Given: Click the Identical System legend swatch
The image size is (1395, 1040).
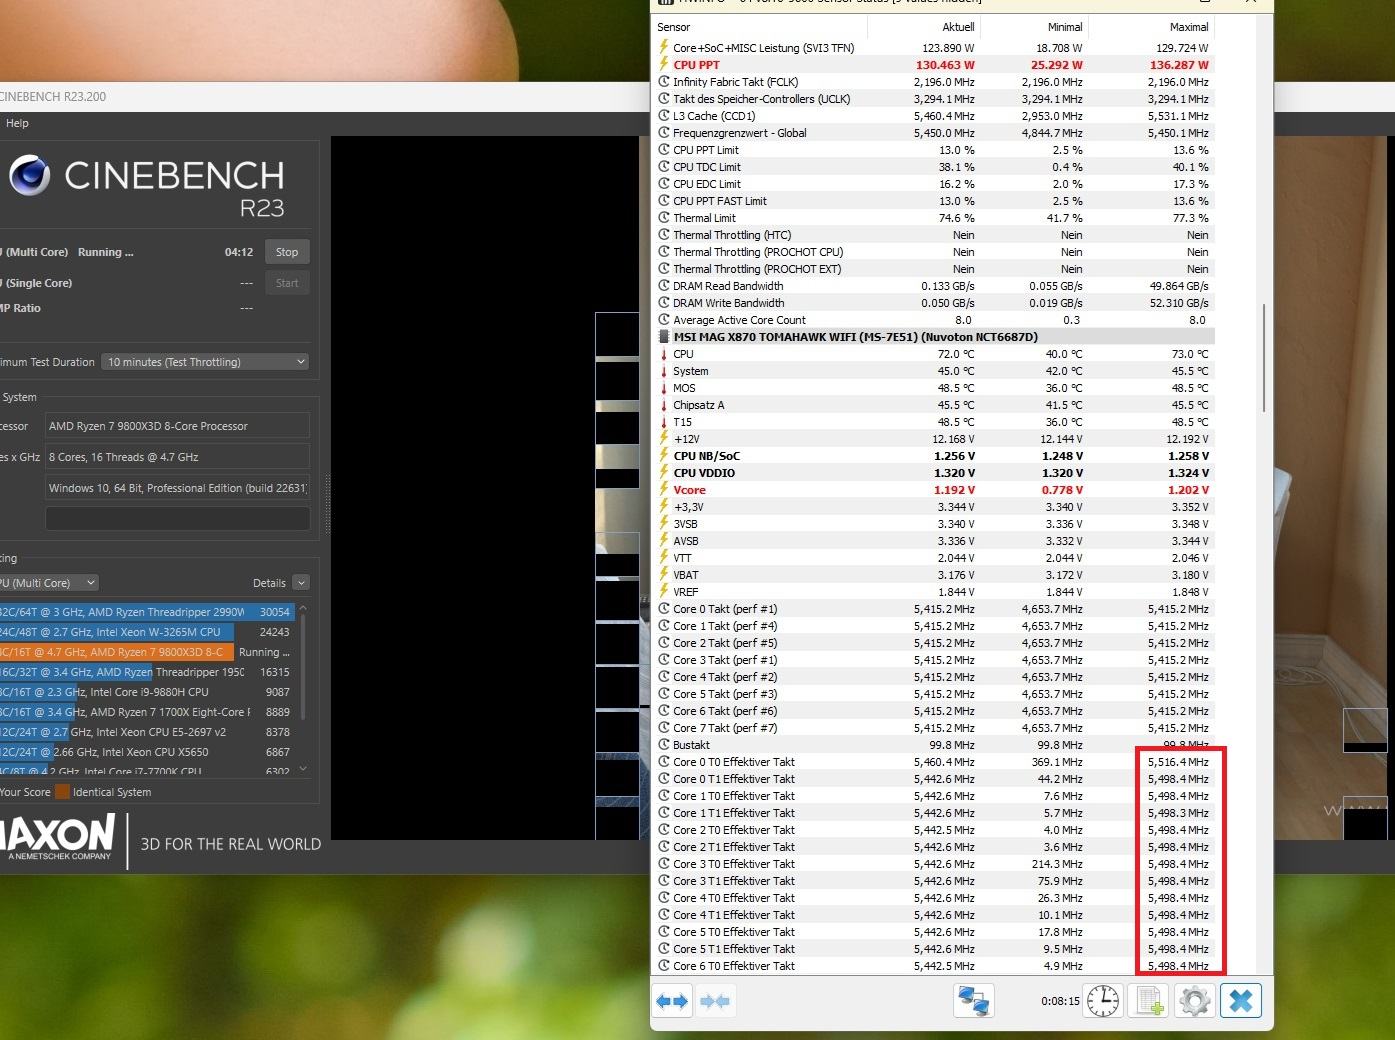Looking at the screenshot, I should point(62,792).
